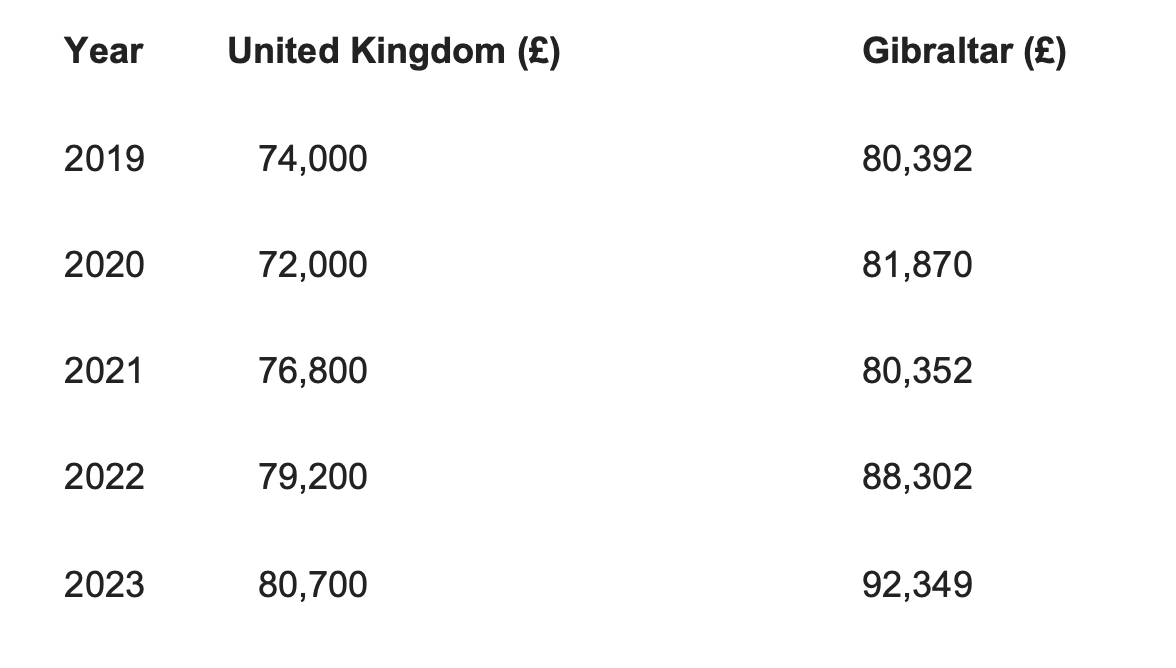Click the United Kingdom value 80,700
This screenshot has width=1176, height=668.
(313, 586)
